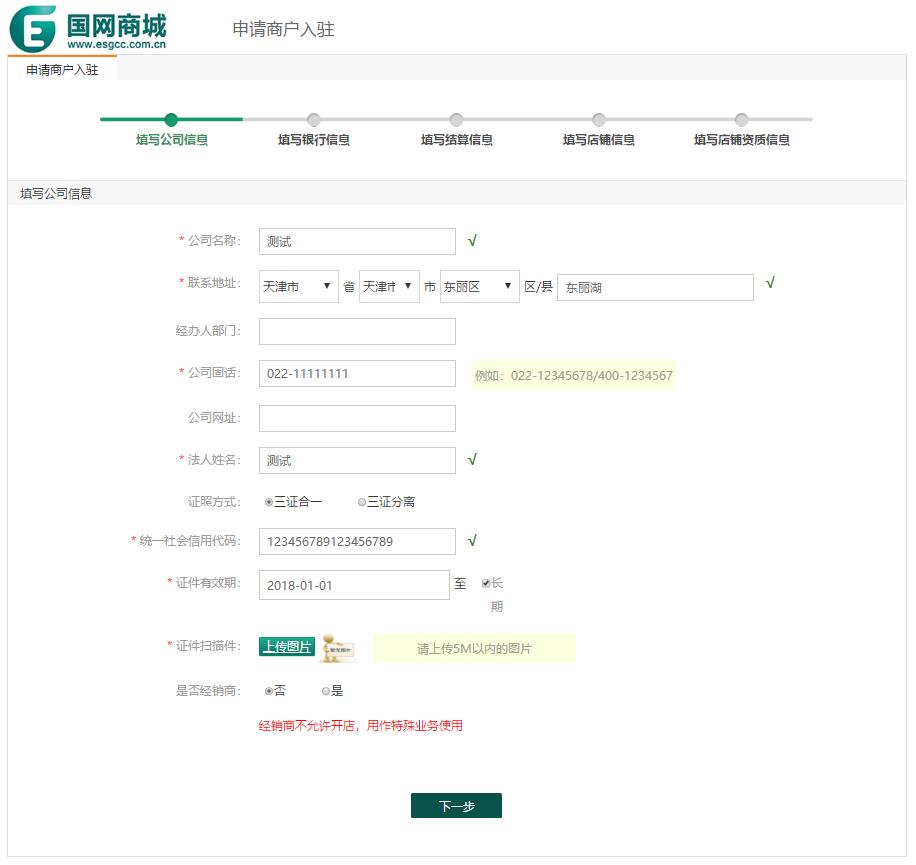916x865 pixels.
Task: Click the 填写店铺信息 step marker
Action: click(x=599, y=120)
